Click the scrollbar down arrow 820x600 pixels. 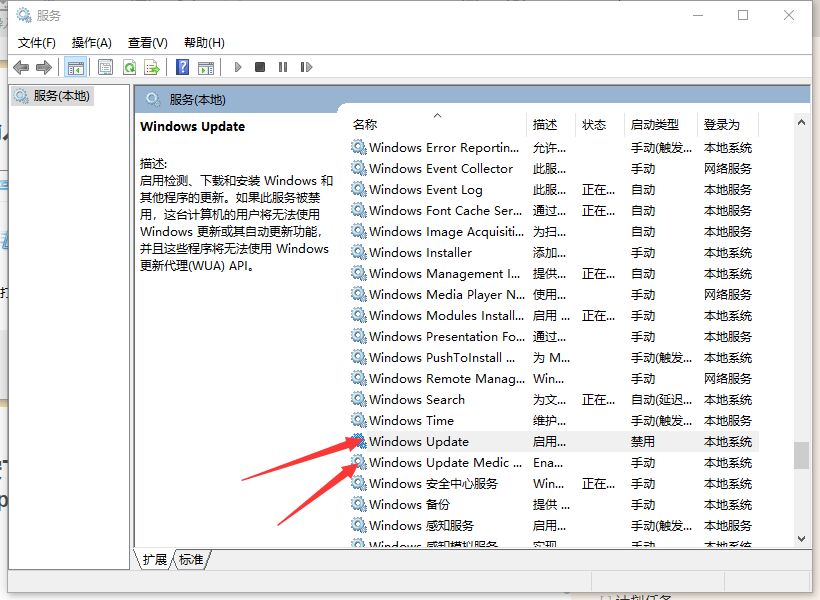tap(801, 539)
